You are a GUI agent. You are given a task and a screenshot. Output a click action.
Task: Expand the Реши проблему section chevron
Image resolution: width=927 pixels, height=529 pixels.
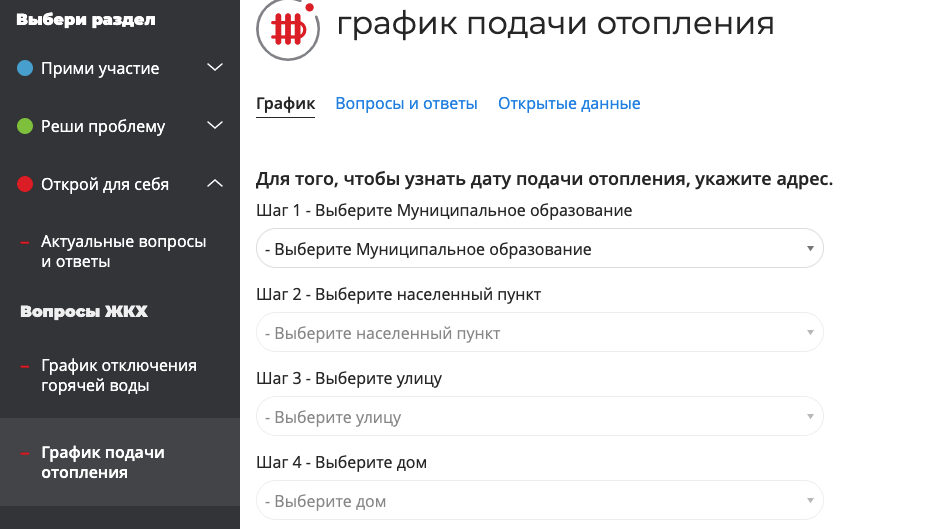click(x=214, y=126)
